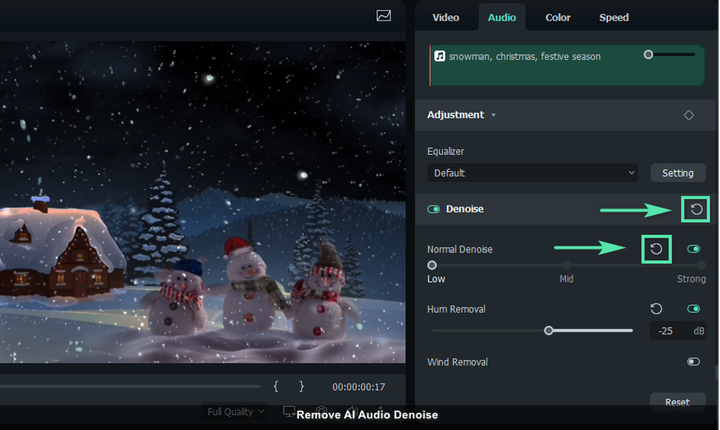The image size is (720, 430).
Task: Collapse the Adjustment section arrow
Action: click(x=493, y=115)
